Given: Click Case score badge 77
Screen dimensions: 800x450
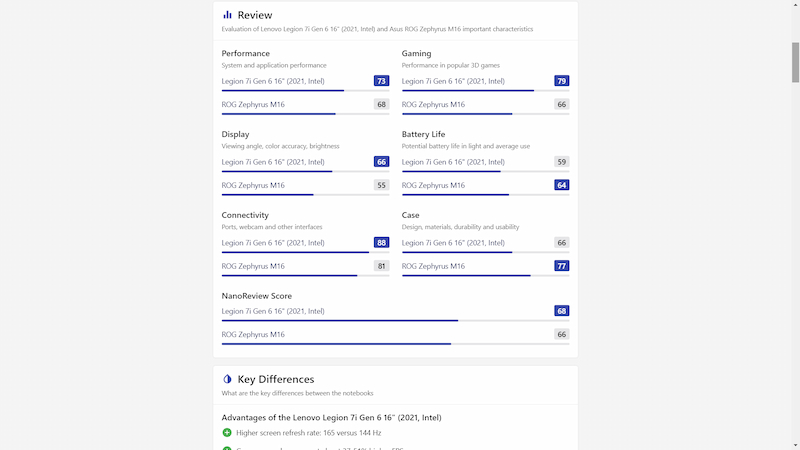Looking at the screenshot, I should (x=561, y=266).
